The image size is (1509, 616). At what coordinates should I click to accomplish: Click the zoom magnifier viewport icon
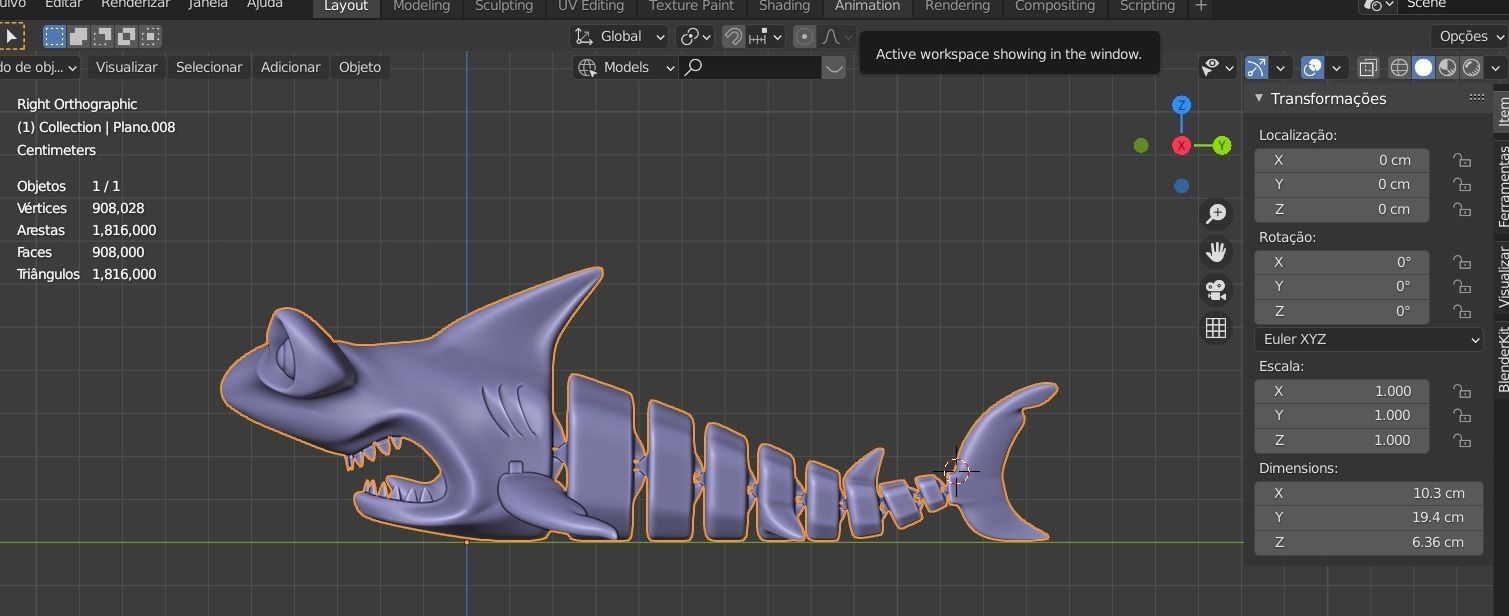click(x=1216, y=214)
